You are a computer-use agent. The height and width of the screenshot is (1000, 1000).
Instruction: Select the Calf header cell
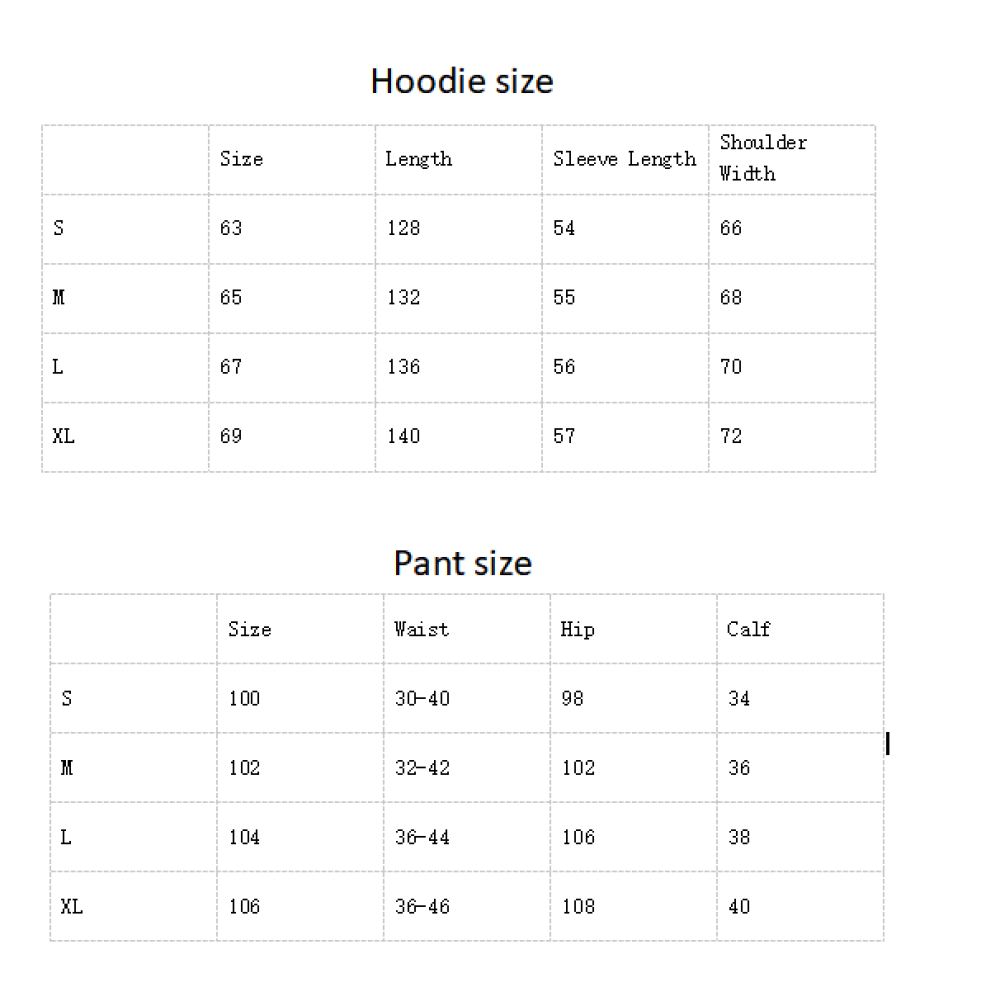[800, 629]
